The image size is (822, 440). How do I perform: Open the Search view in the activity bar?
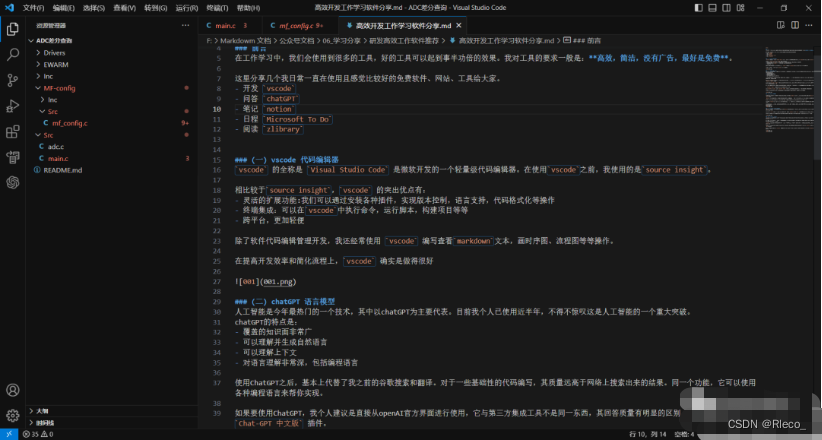[x=13, y=55]
